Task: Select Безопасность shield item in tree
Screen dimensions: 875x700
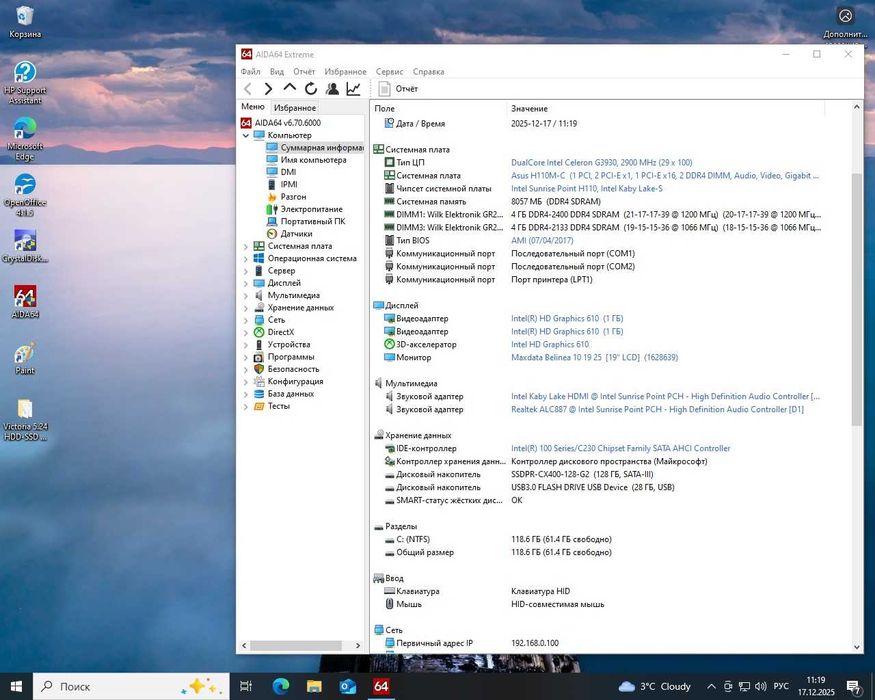Action: pyautogui.click(x=293, y=369)
